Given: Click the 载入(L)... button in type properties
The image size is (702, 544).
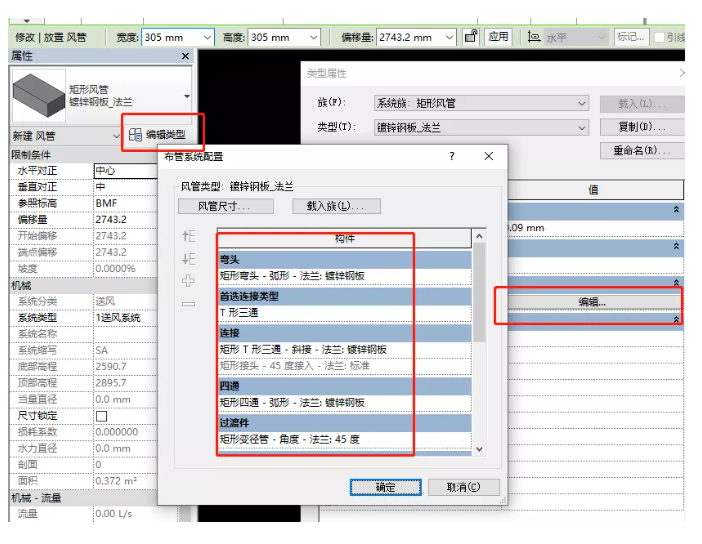Looking at the screenshot, I should tap(642, 104).
